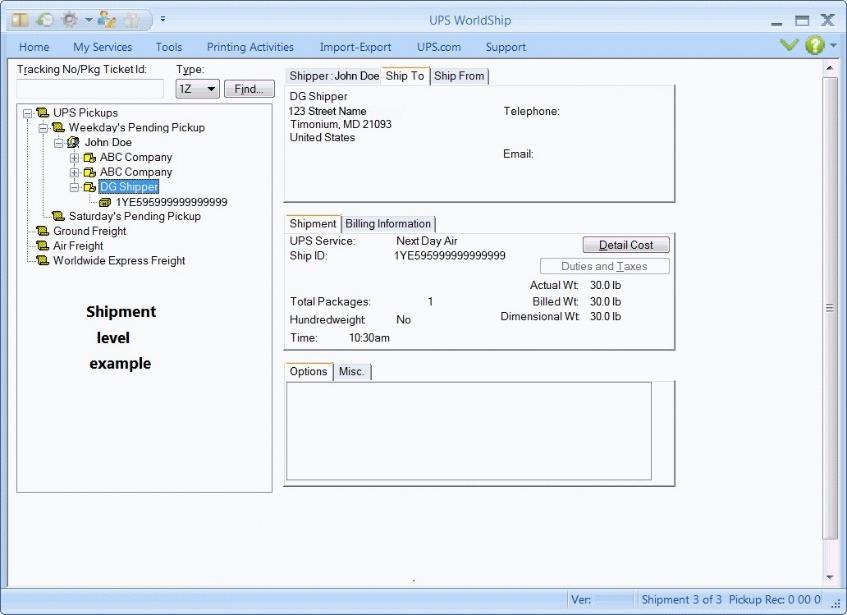The width and height of the screenshot is (847, 615).
Task: Select DG Shipper in the pickup tree
Action: (x=129, y=187)
